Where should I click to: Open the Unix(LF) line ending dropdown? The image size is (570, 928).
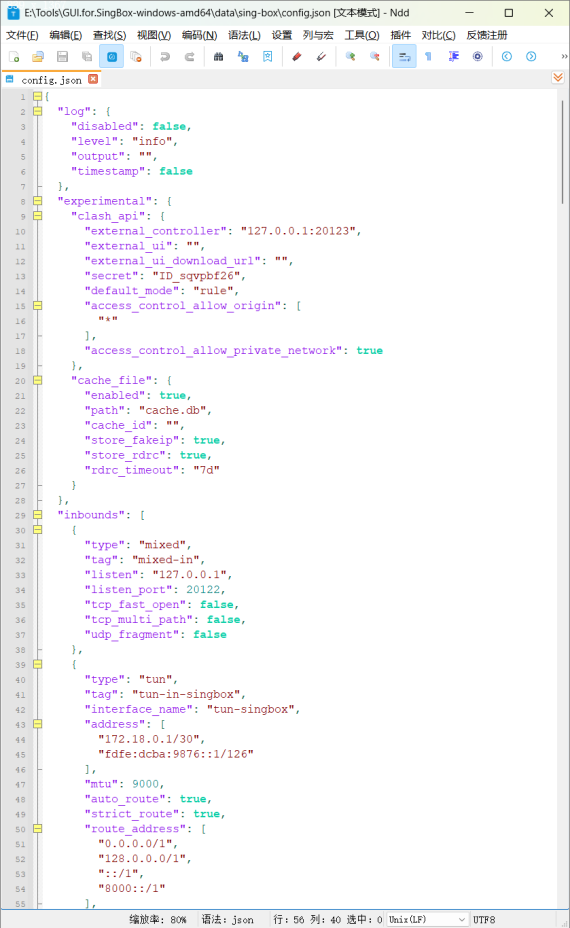(427, 919)
